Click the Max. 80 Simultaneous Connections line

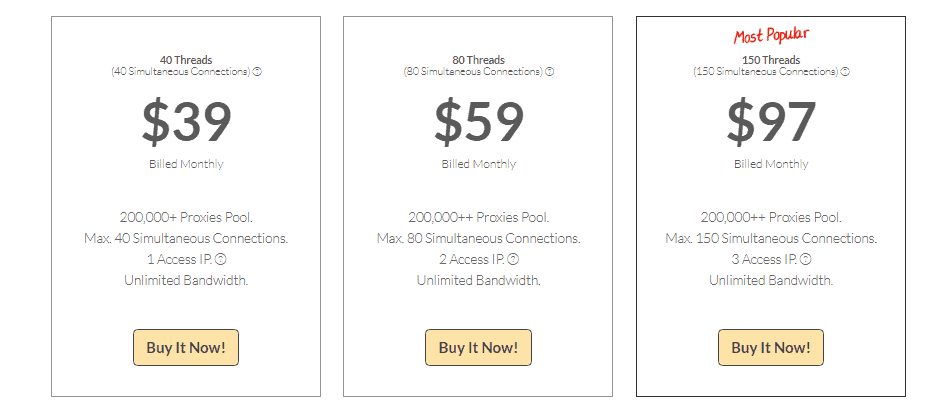(478, 238)
